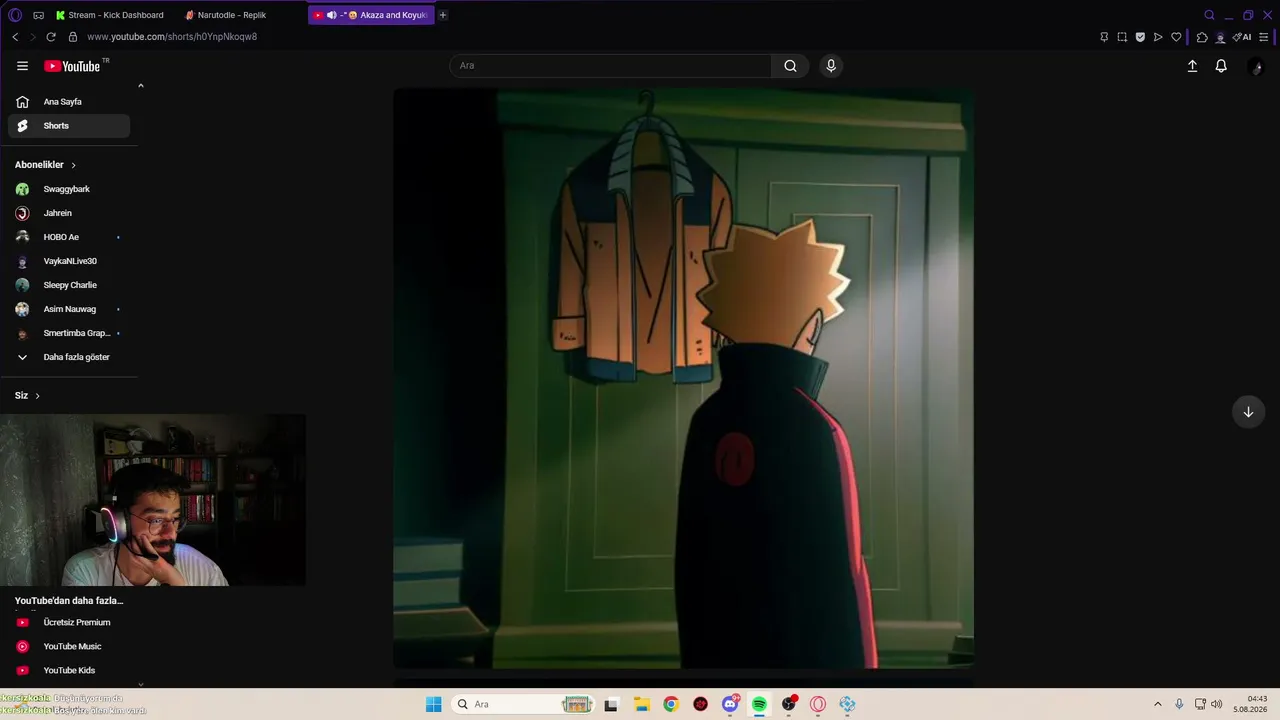The width and height of the screenshot is (1280, 720).
Task: Open the browser extensions puzzle icon
Action: tap(1202, 37)
